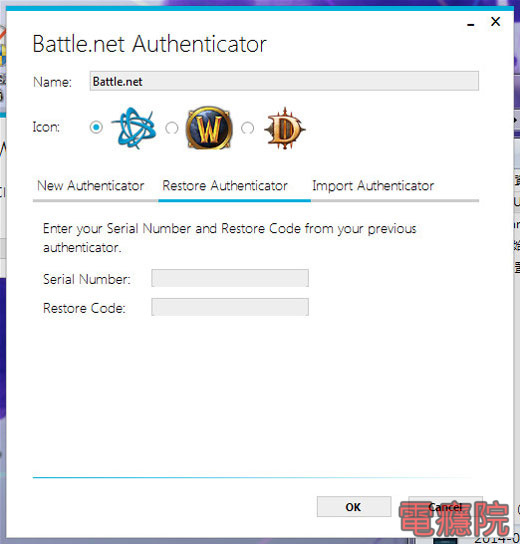Select the Battle.net logo icon
520x544 pixels.
134,128
